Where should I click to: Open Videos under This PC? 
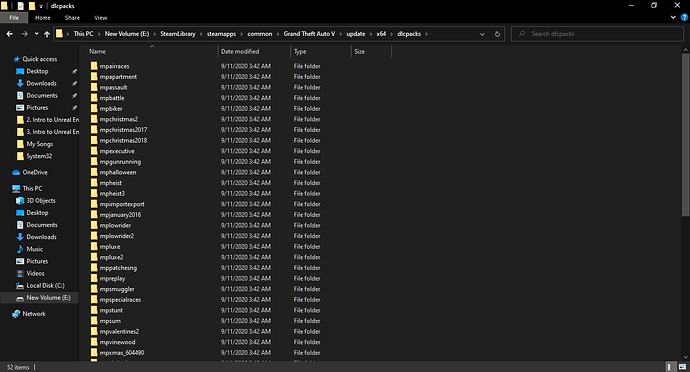click(x=35, y=273)
